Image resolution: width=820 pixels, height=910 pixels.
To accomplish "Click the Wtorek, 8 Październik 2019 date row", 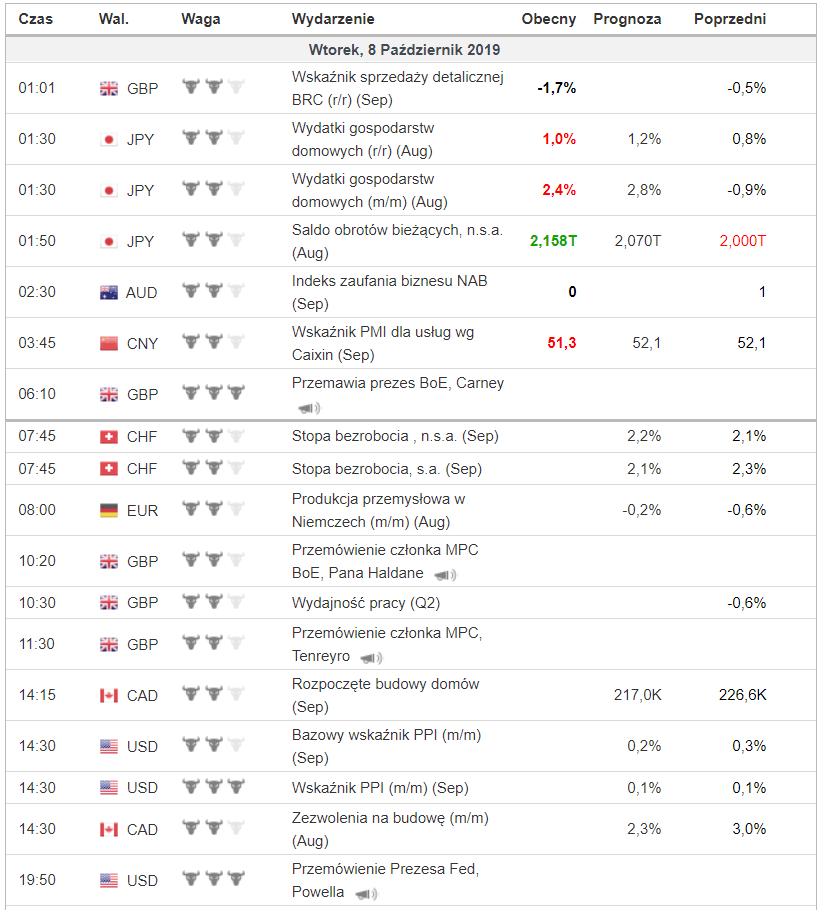I will (x=404, y=50).
